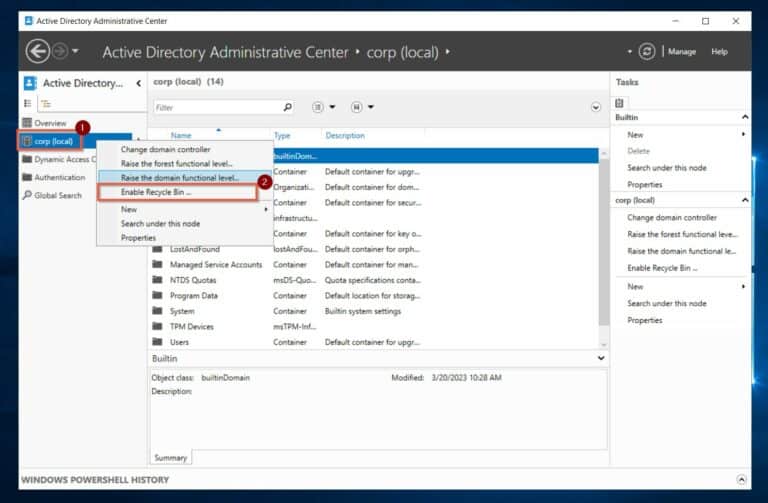Expand the New submenu in context menu
Image resolution: width=768 pixels, height=503 pixels.
185,209
